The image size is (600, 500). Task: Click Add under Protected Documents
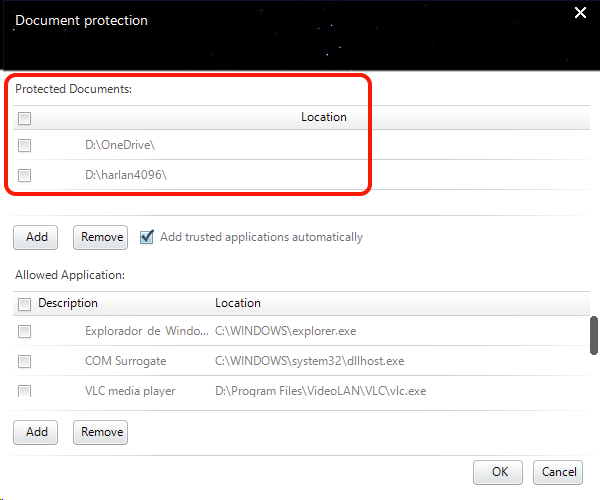pos(36,237)
